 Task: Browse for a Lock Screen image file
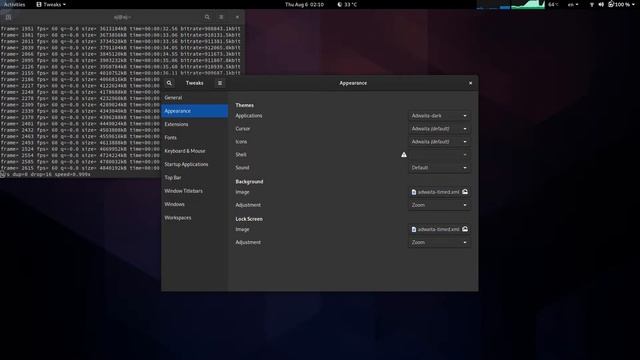(465, 229)
